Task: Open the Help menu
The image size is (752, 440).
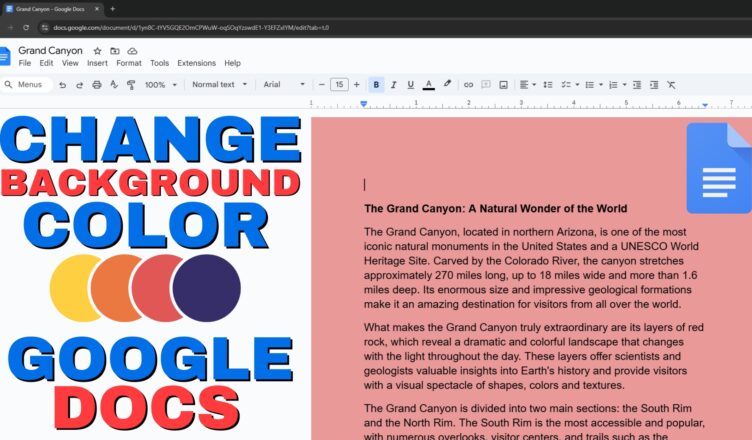Action: pyautogui.click(x=233, y=63)
